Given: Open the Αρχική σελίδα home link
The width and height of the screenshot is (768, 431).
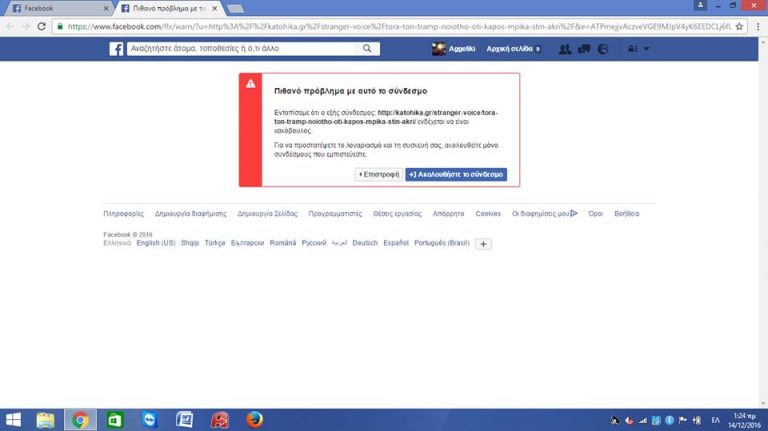Looking at the screenshot, I should pos(511,48).
